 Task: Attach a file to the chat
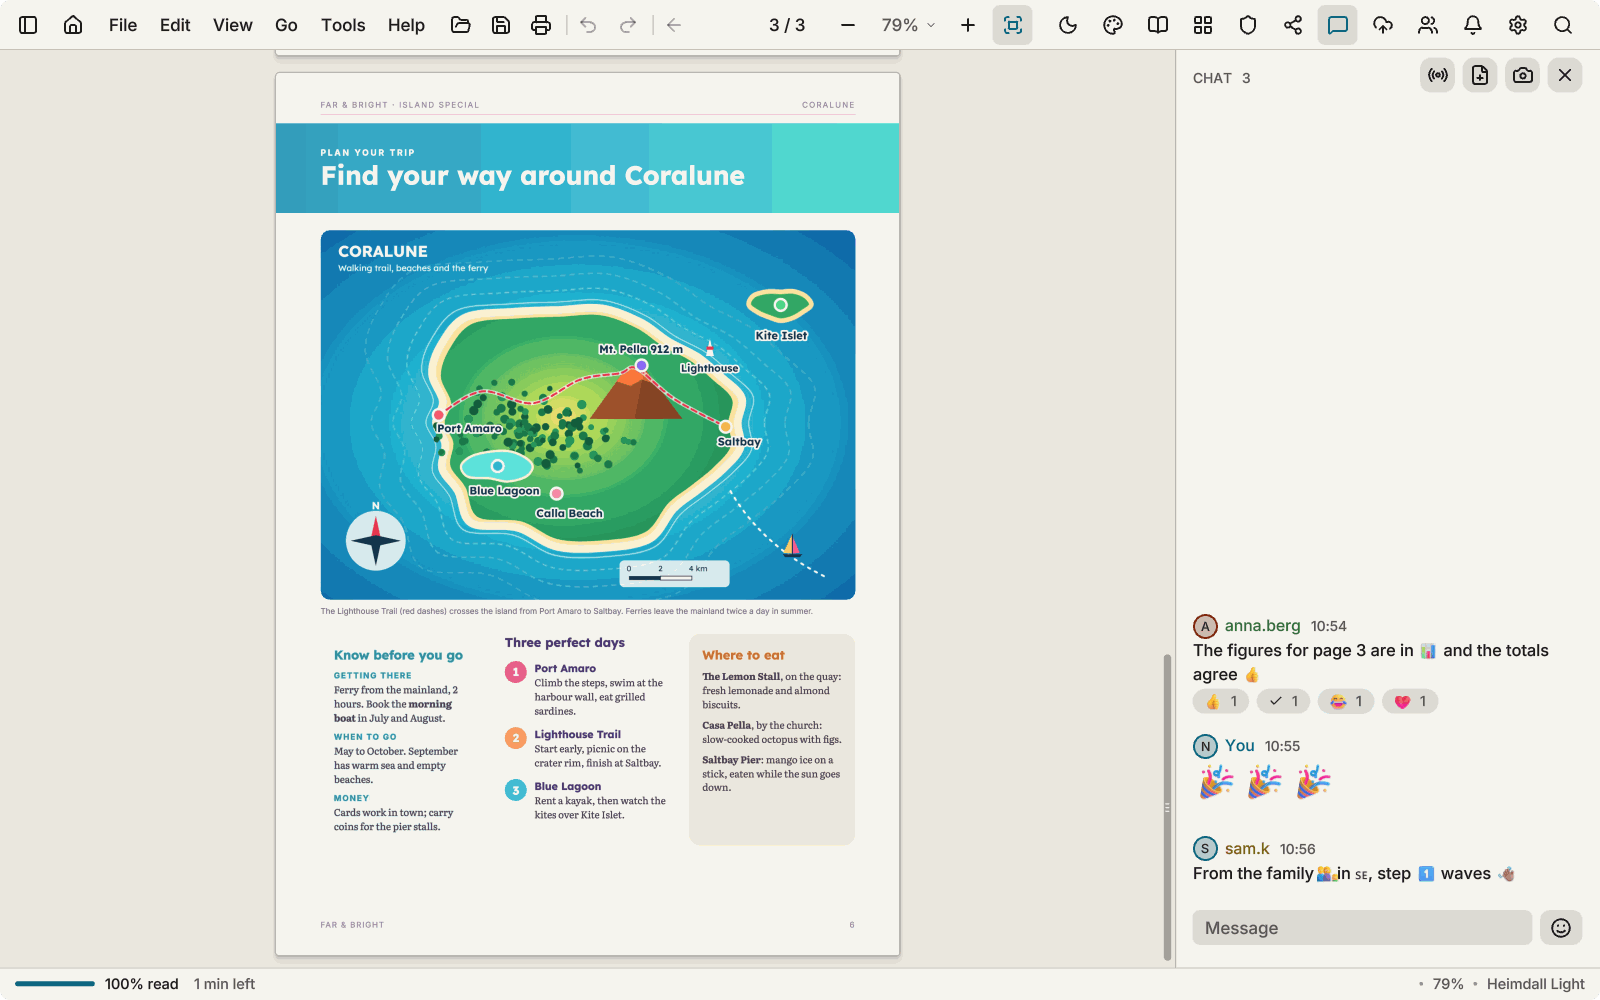point(1480,75)
